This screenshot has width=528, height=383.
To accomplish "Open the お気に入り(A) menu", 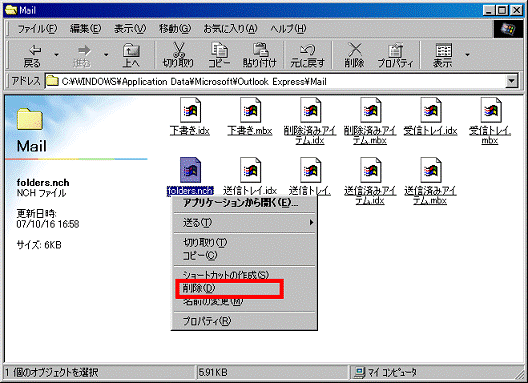I will click(x=230, y=29).
